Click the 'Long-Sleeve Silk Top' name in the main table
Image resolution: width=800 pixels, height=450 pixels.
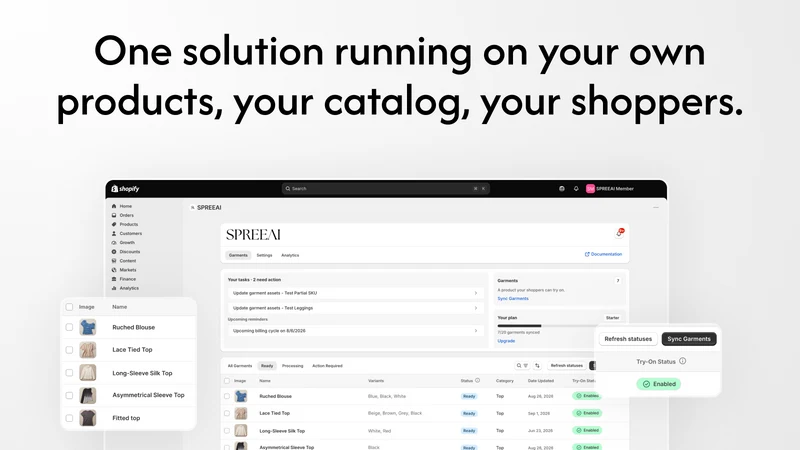[282, 431]
